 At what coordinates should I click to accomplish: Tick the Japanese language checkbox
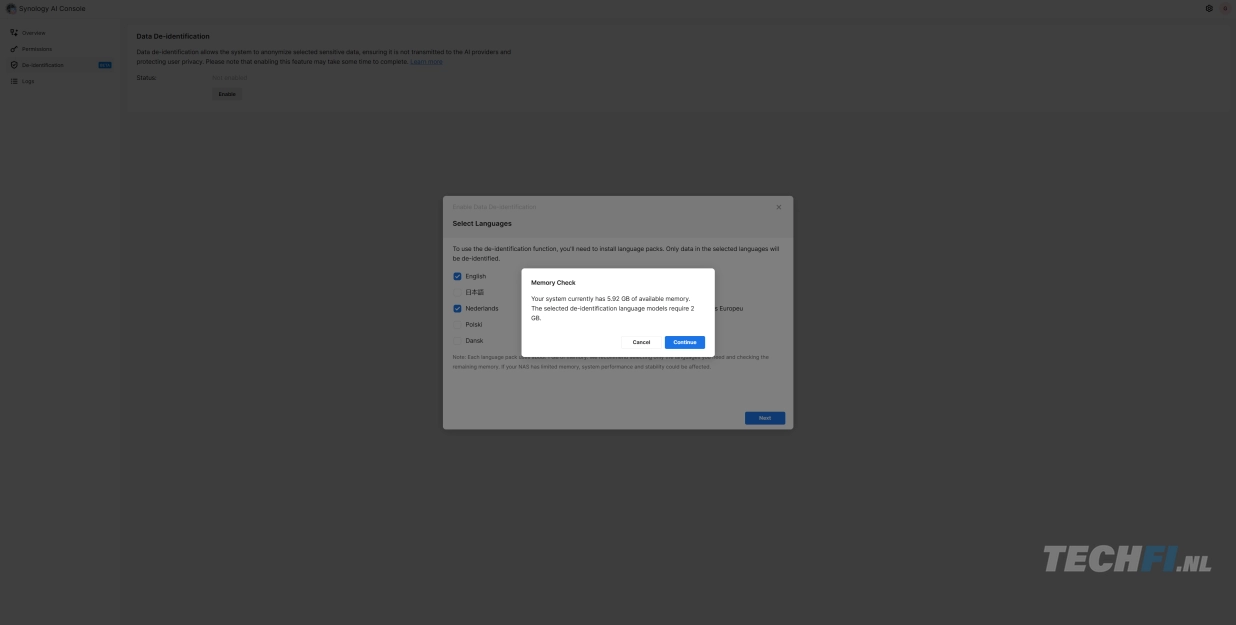(x=458, y=292)
